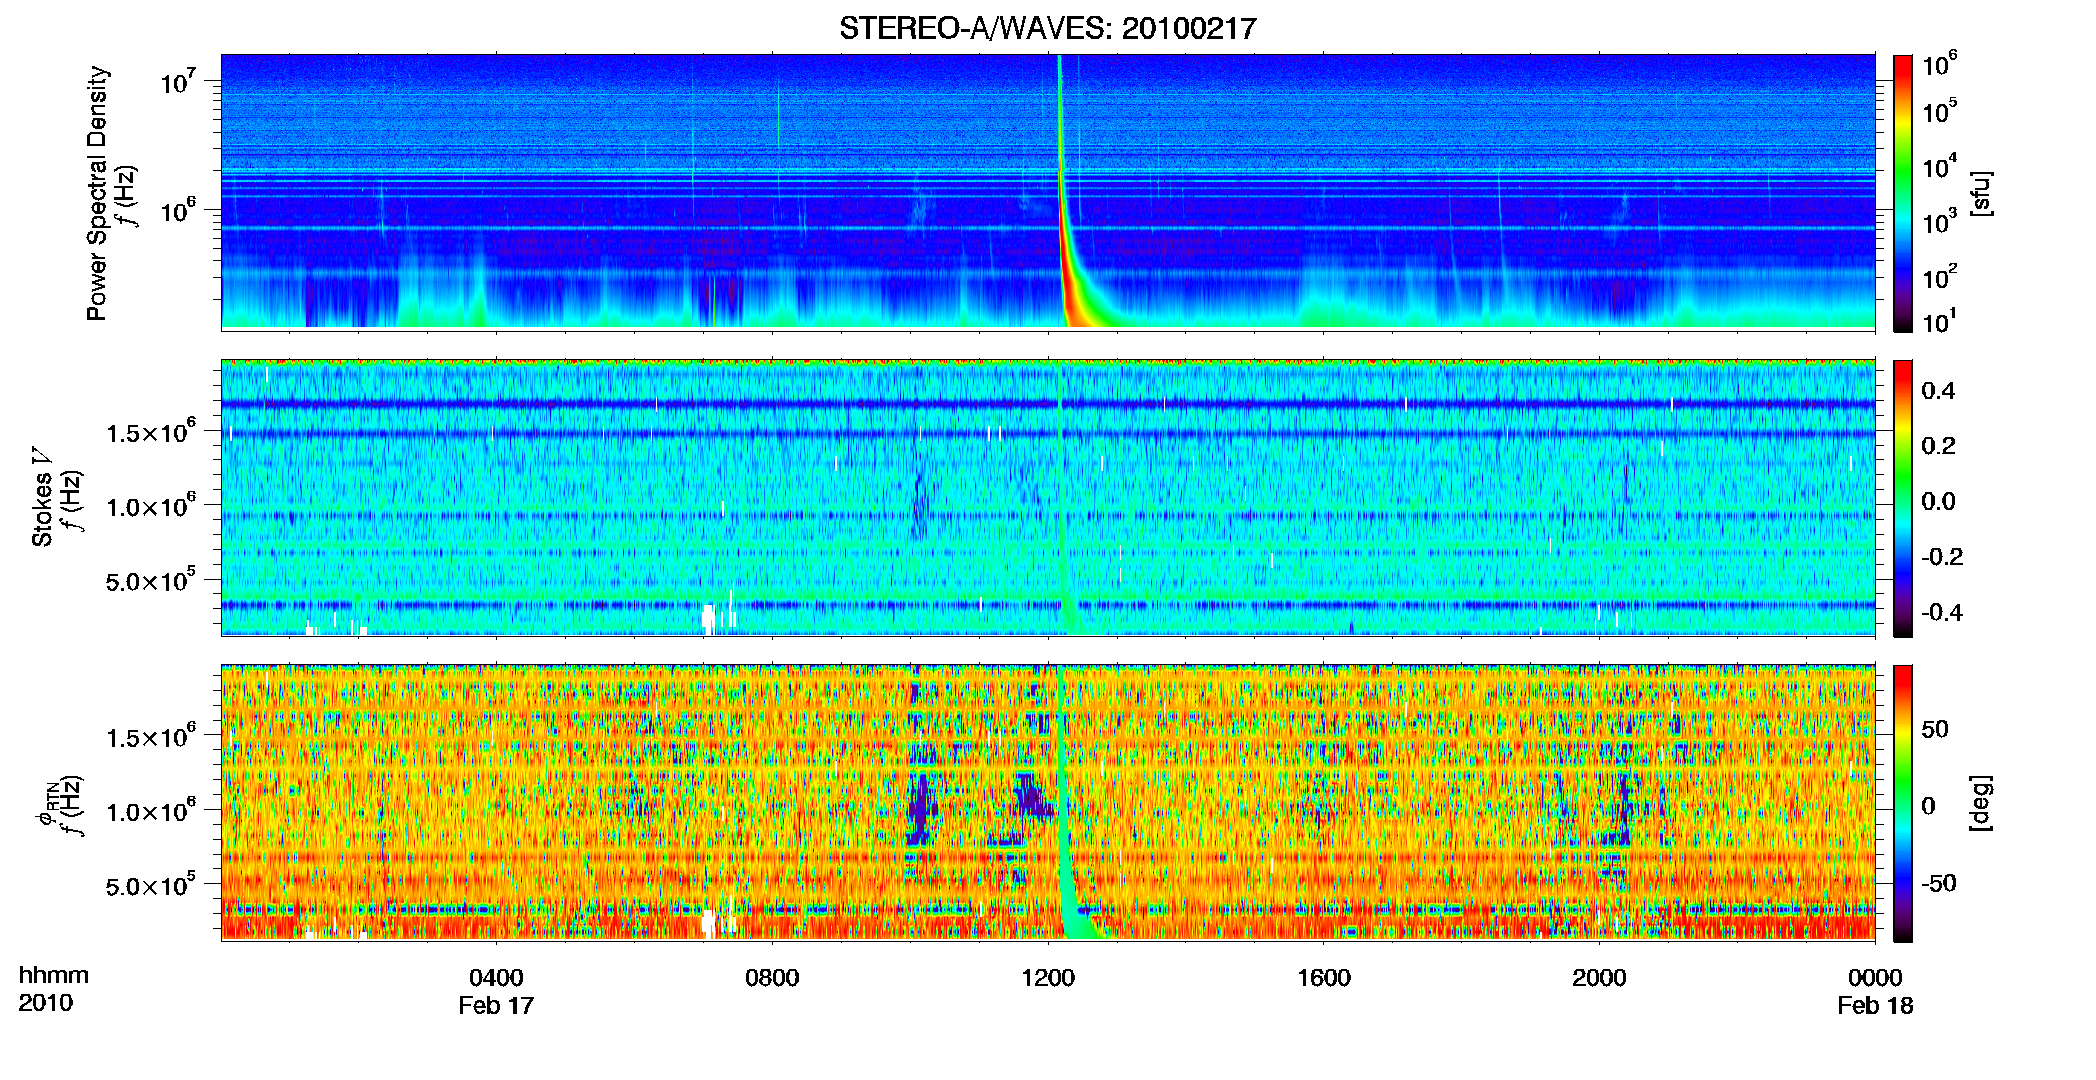
Task: Select the Power Spectral Density axis label
Action: click(x=96, y=193)
